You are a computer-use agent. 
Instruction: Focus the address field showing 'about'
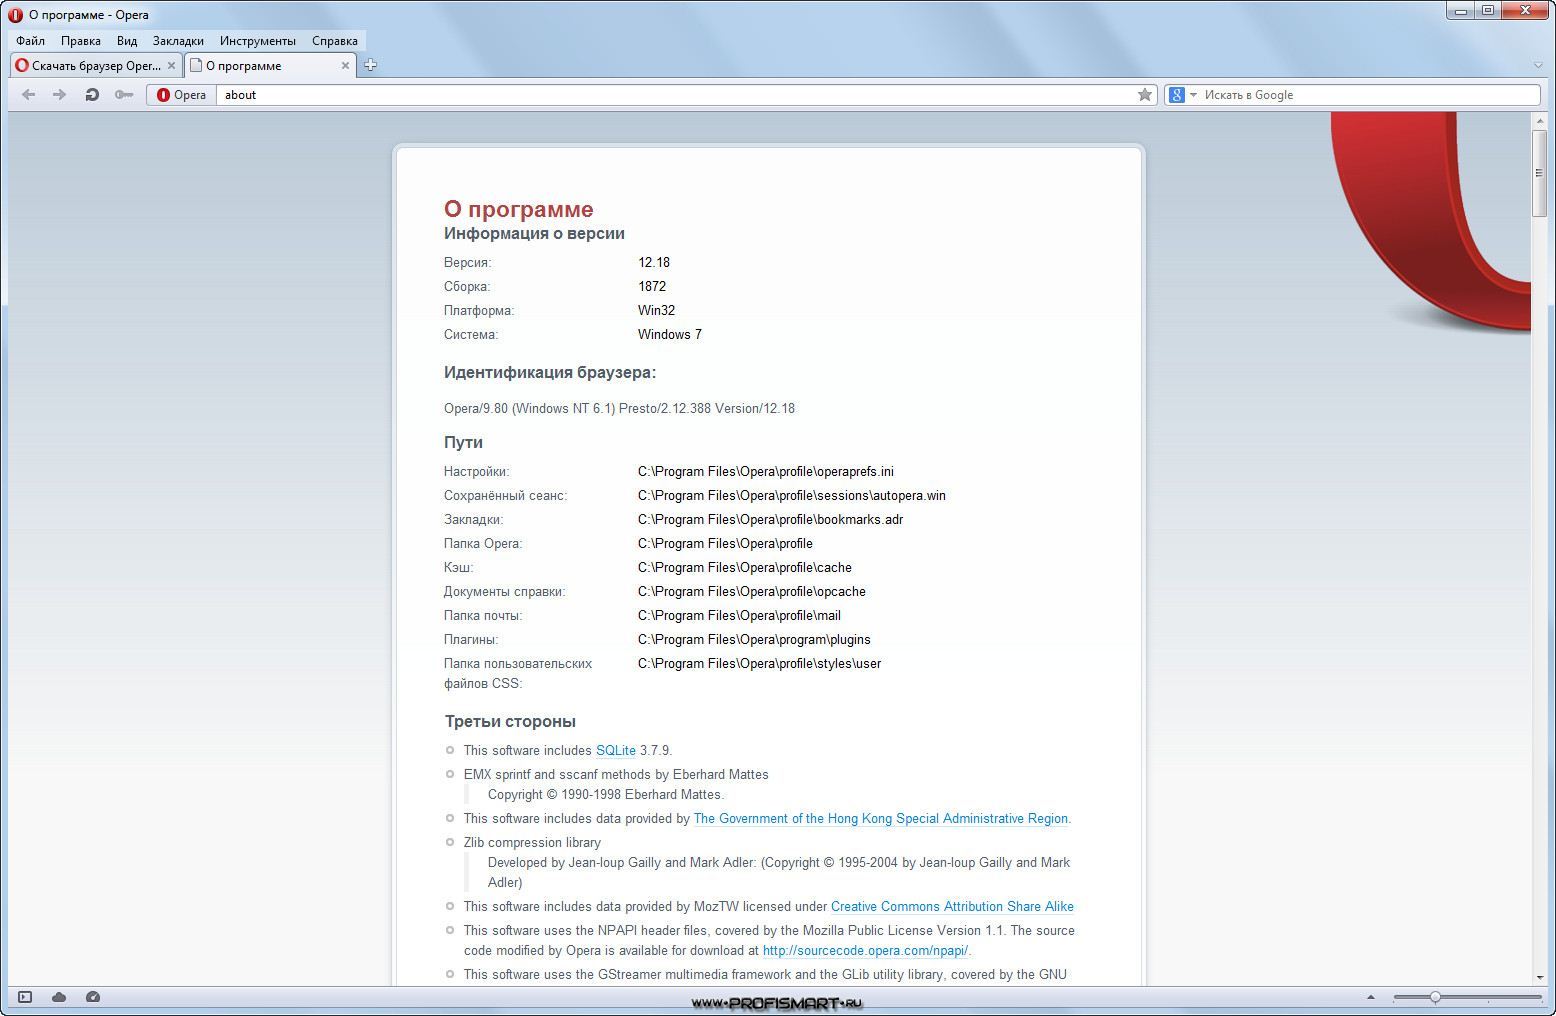tap(675, 95)
